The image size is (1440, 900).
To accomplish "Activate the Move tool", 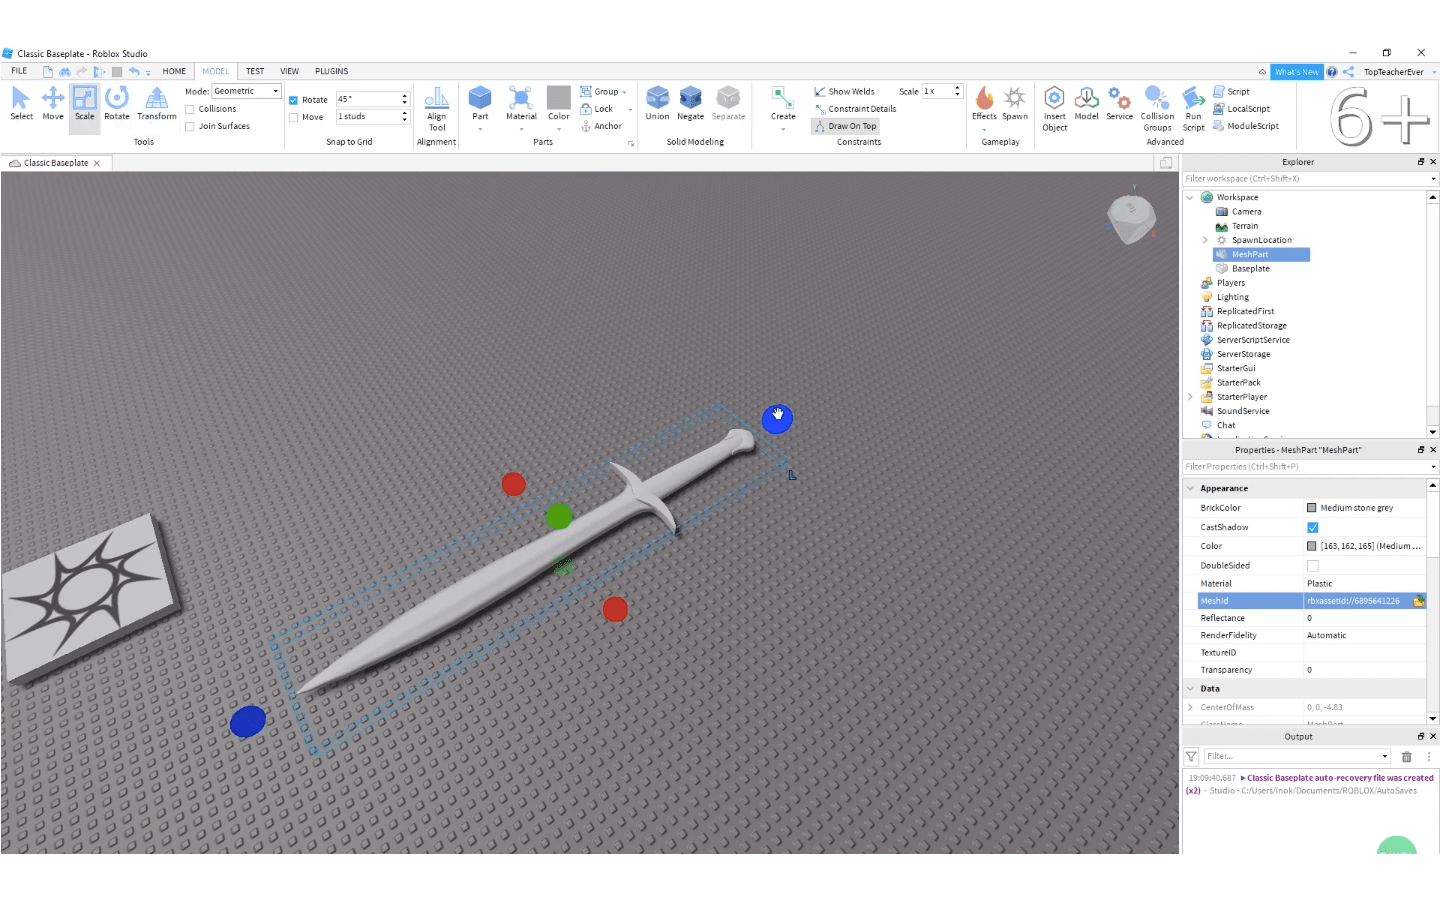I will [53, 104].
